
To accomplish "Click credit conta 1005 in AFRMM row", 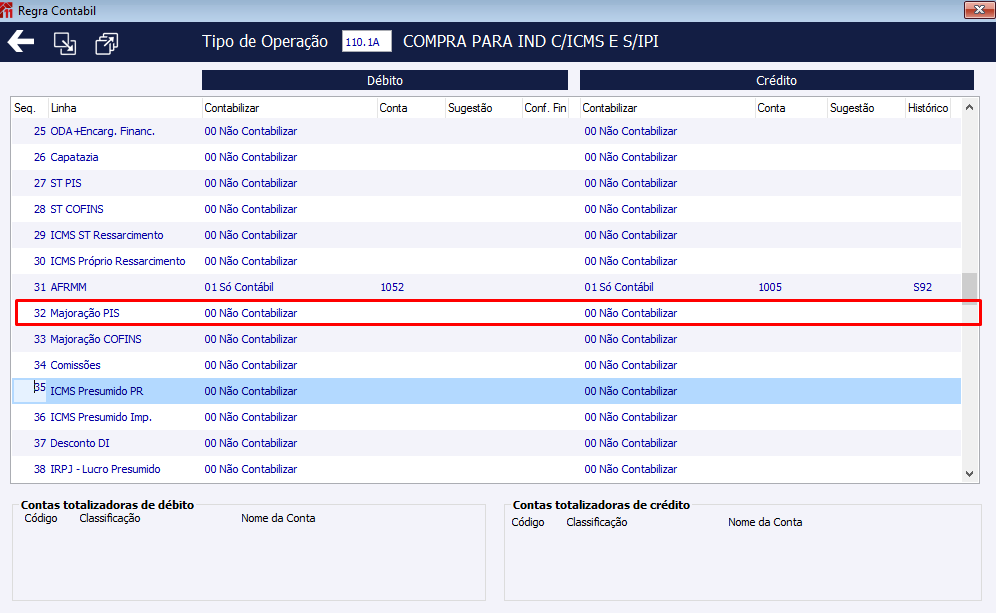I will point(770,287).
